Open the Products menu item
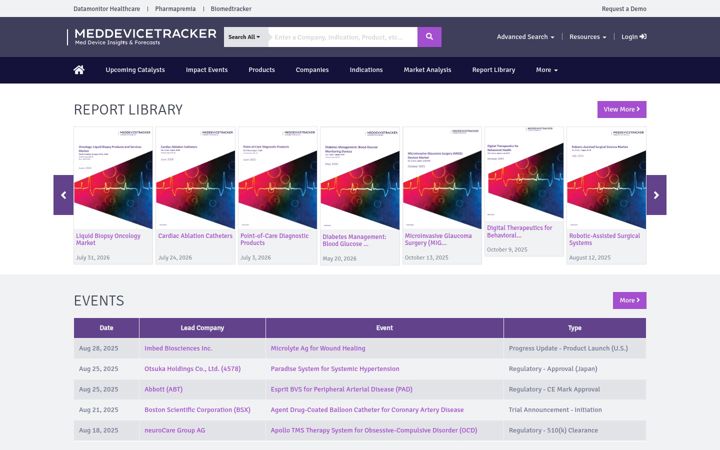Image resolution: width=720 pixels, height=450 pixels. (x=262, y=70)
